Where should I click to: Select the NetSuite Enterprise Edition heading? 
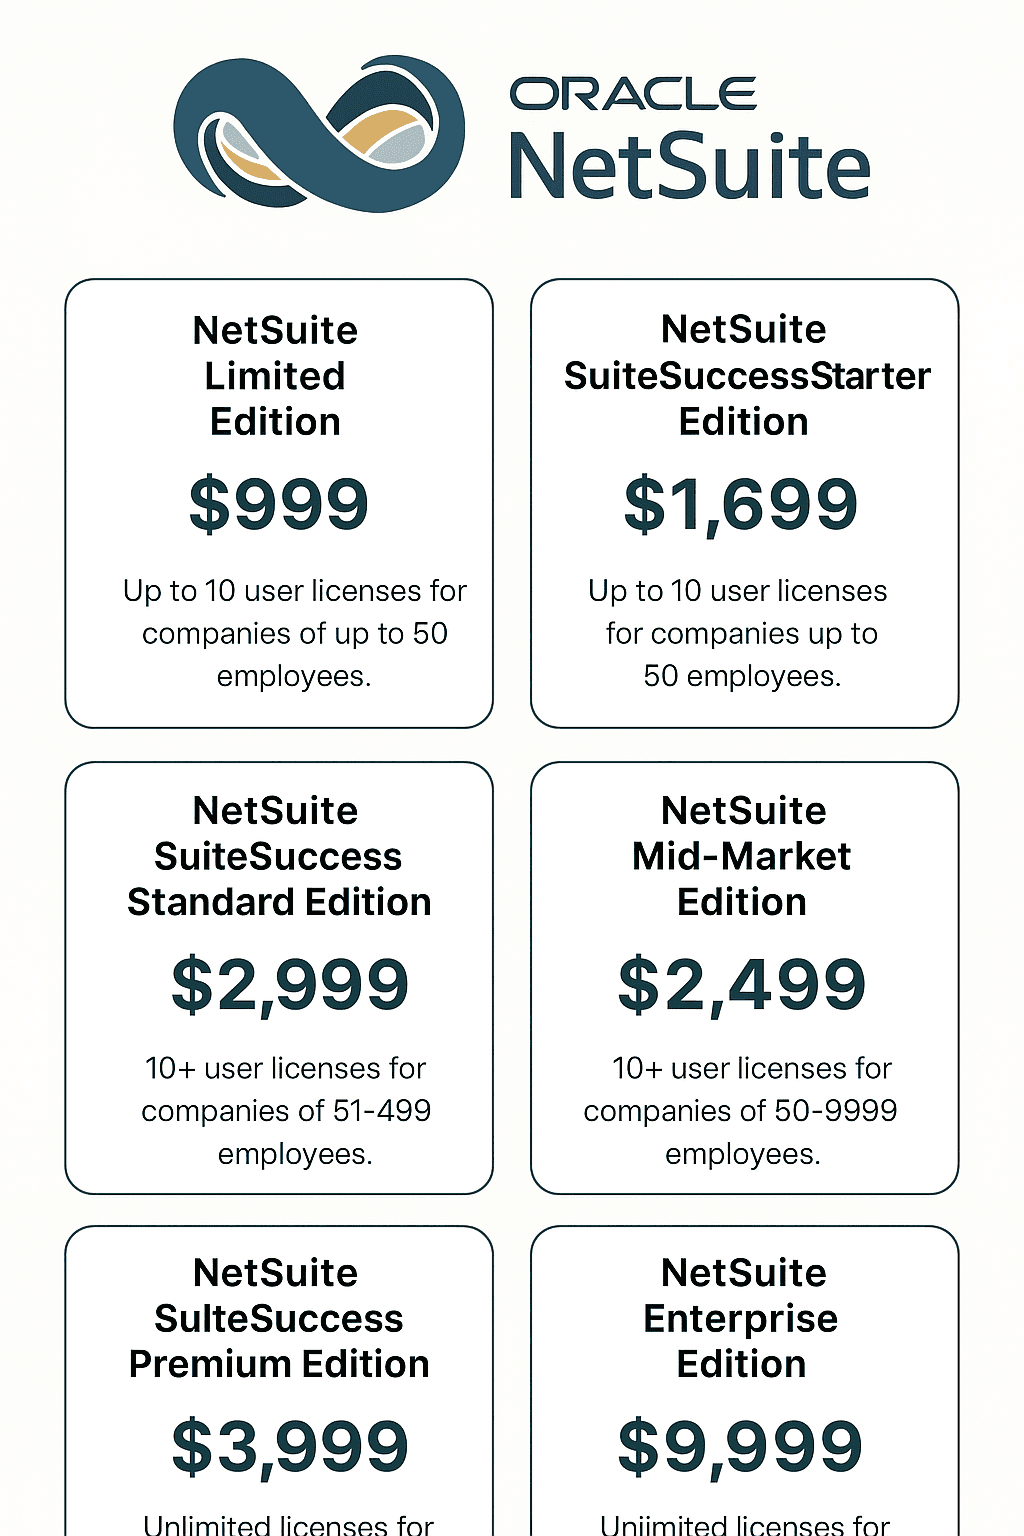[x=742, y=1319]
